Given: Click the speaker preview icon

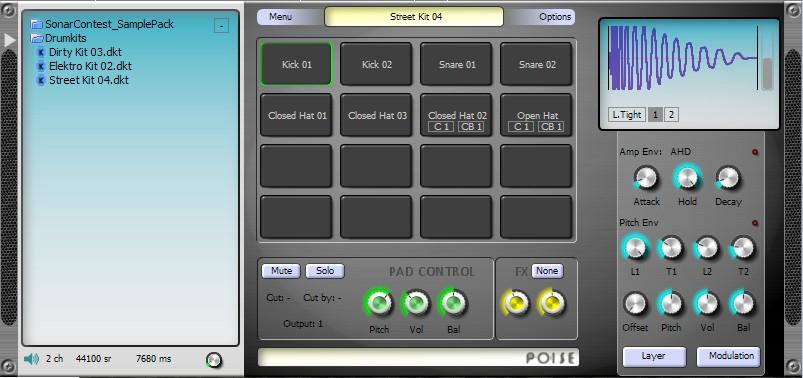Looking at the screenshot, I should tap(31, 359).
